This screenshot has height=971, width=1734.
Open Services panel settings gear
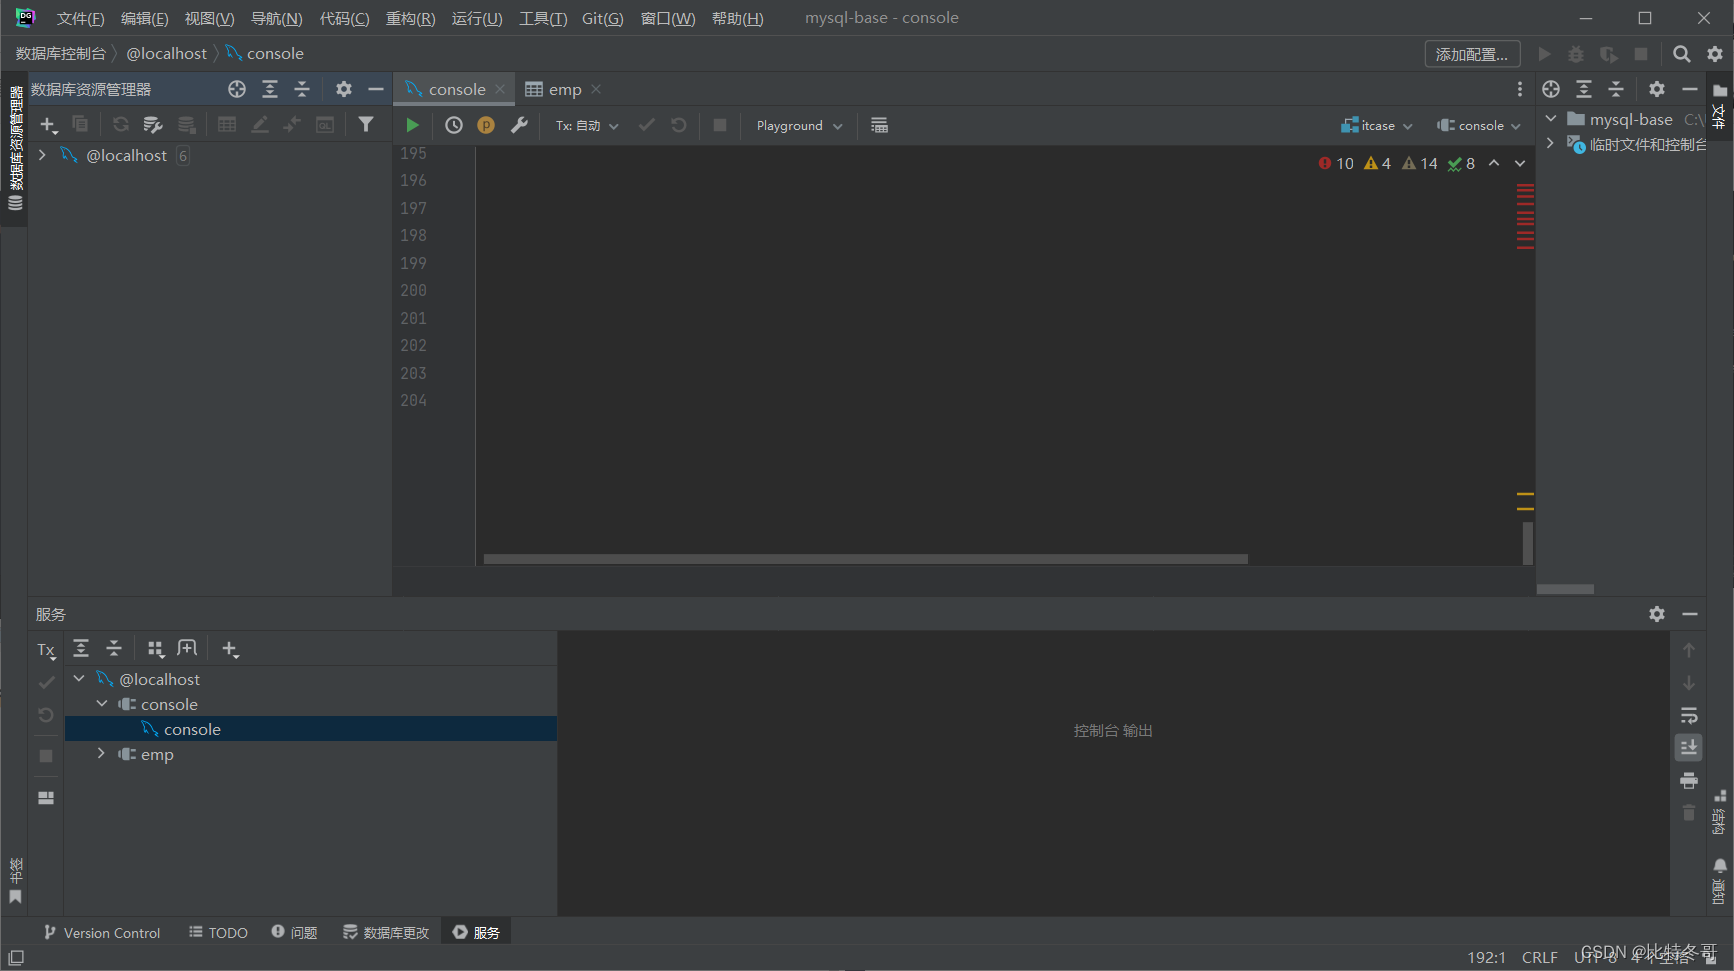1657,614
